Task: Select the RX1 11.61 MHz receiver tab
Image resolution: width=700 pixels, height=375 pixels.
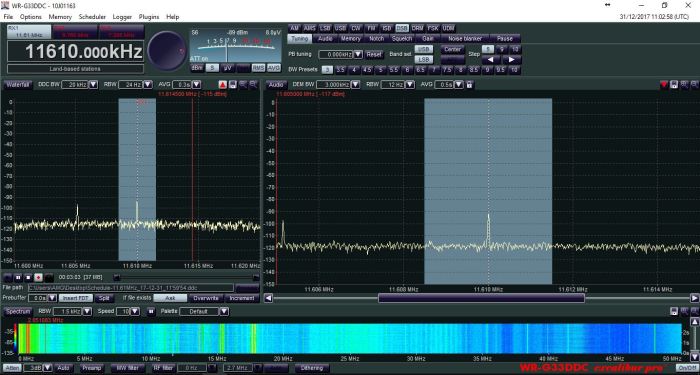Action: [x=29, y=32]
